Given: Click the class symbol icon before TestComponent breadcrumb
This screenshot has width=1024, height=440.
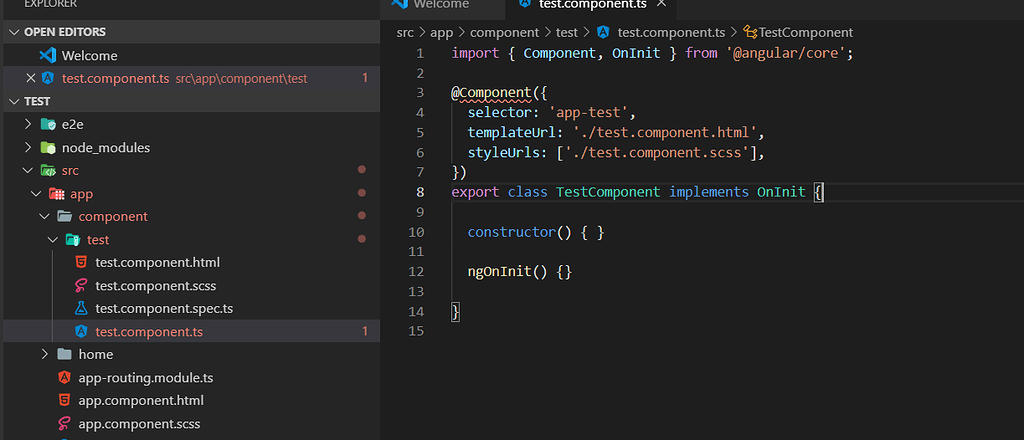Looking at the screenshot, I should click(751, 32).
